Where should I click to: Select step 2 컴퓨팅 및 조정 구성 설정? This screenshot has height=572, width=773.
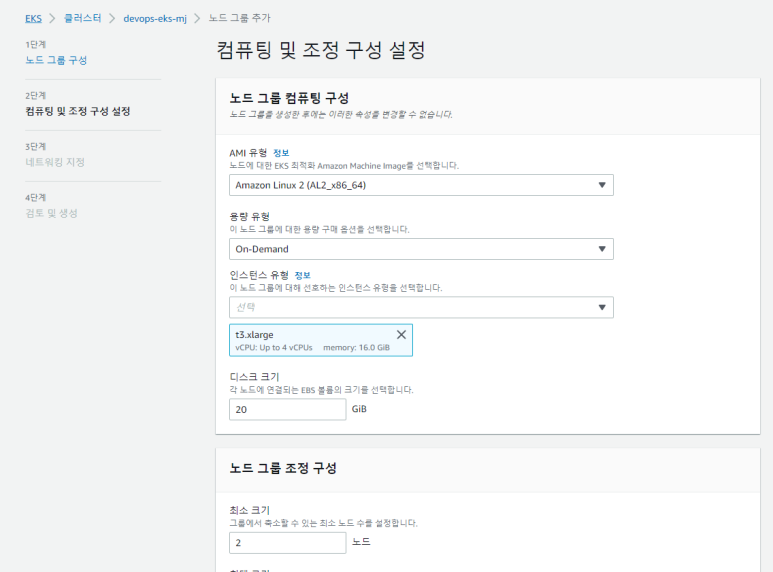pos(78,111)
